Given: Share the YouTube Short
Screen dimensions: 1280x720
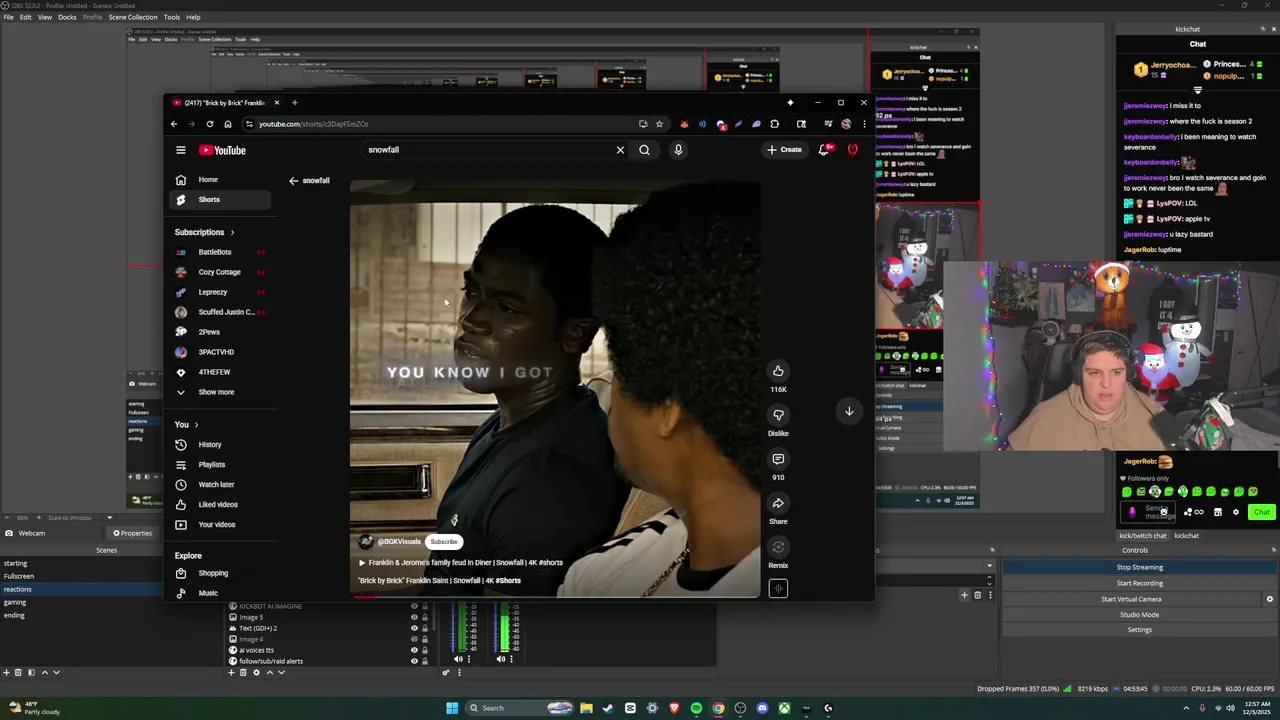Looking at the screenshot, I should [778, 503].
